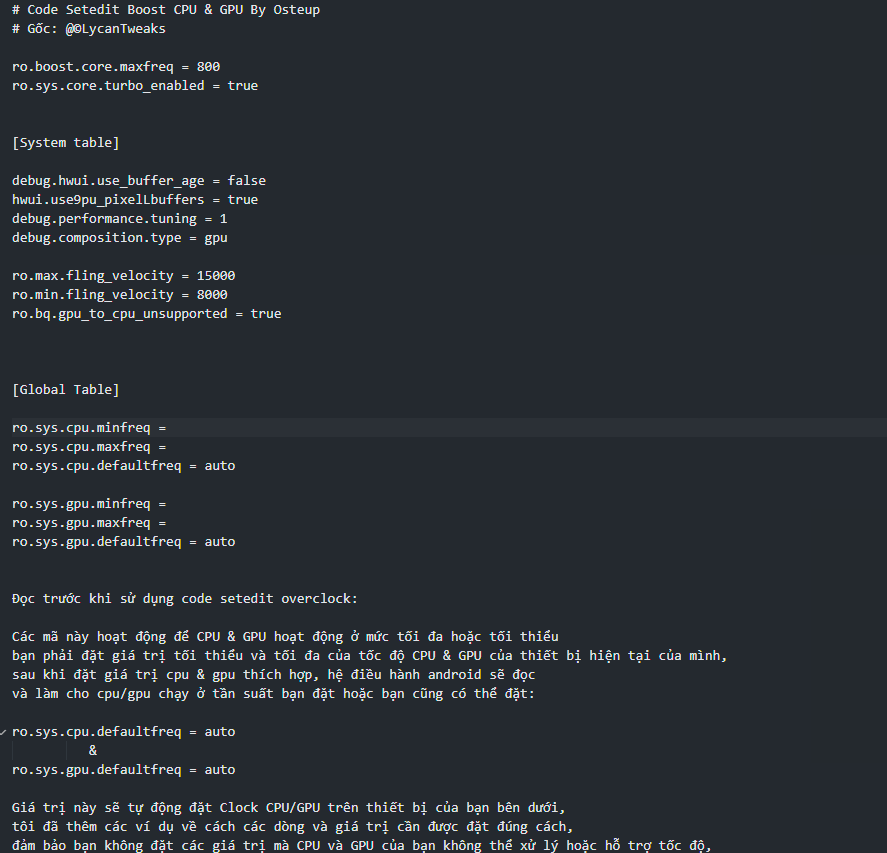Click the hwui.use9pu_pixelLbuffers line

(135, 200)
